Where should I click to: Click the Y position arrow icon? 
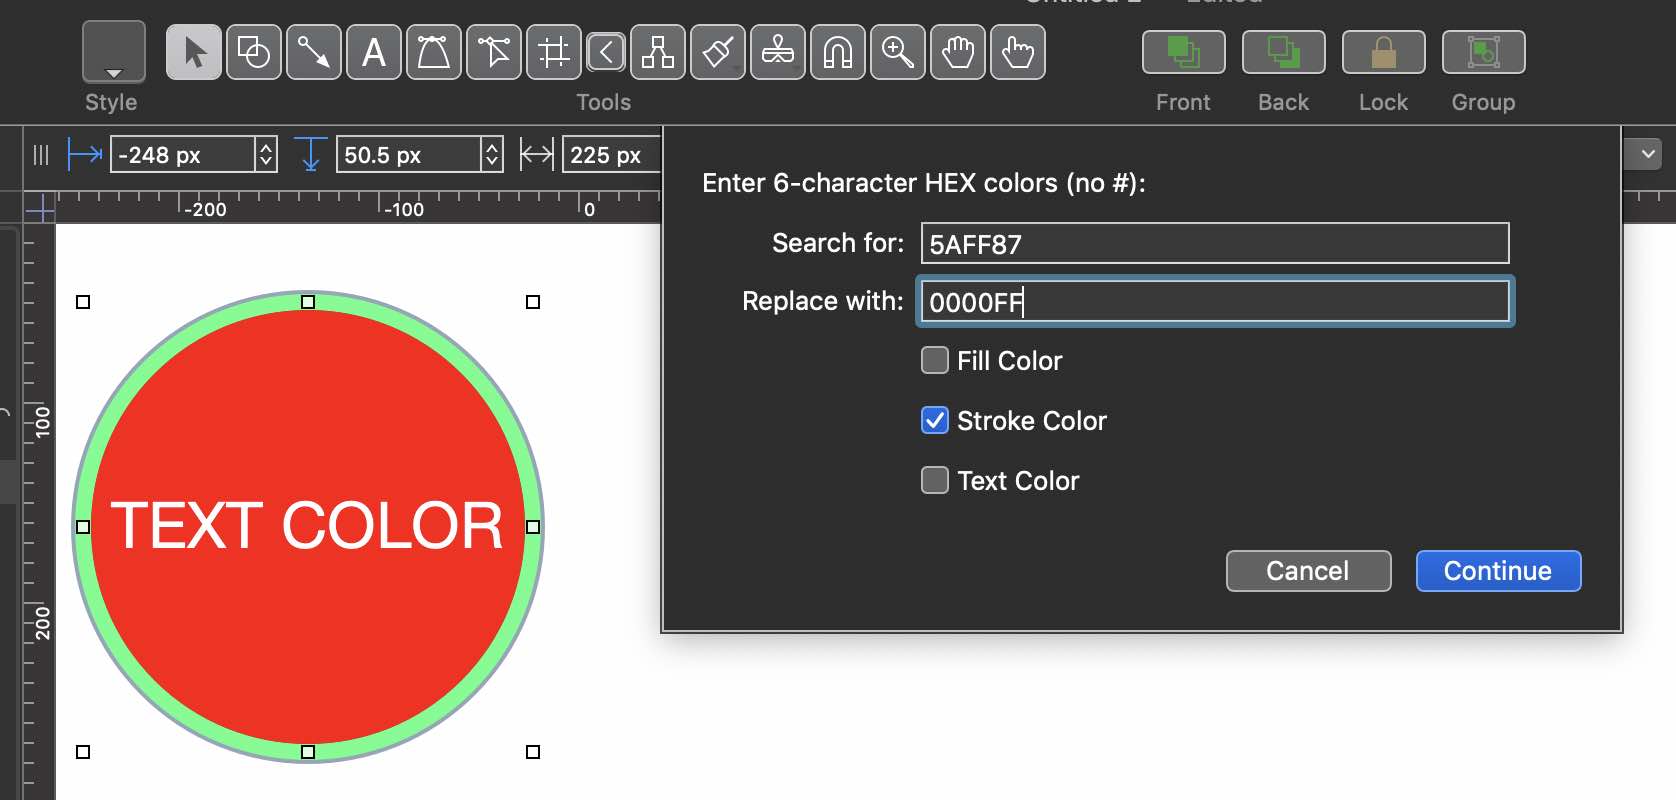tap(311, 154)
